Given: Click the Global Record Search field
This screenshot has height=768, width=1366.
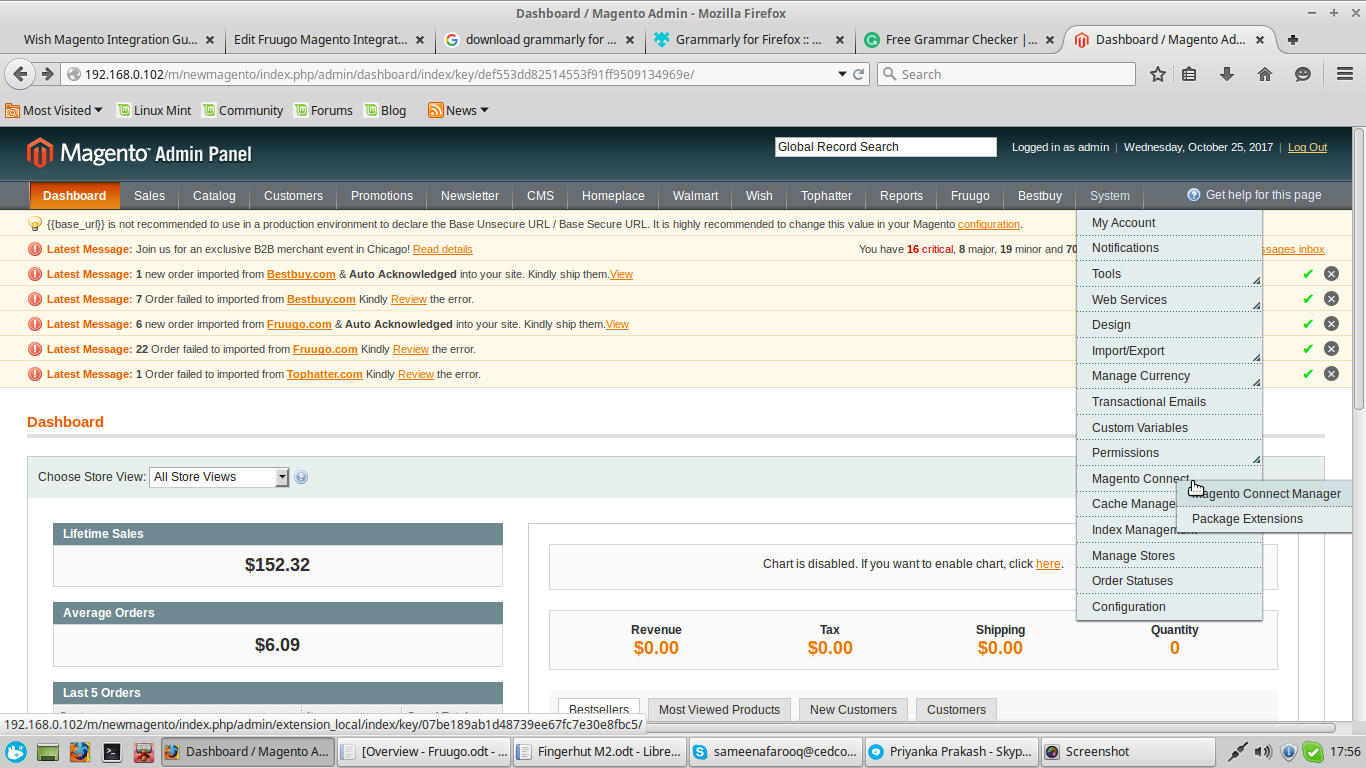Looking at the screenshot, I should 885,147.
